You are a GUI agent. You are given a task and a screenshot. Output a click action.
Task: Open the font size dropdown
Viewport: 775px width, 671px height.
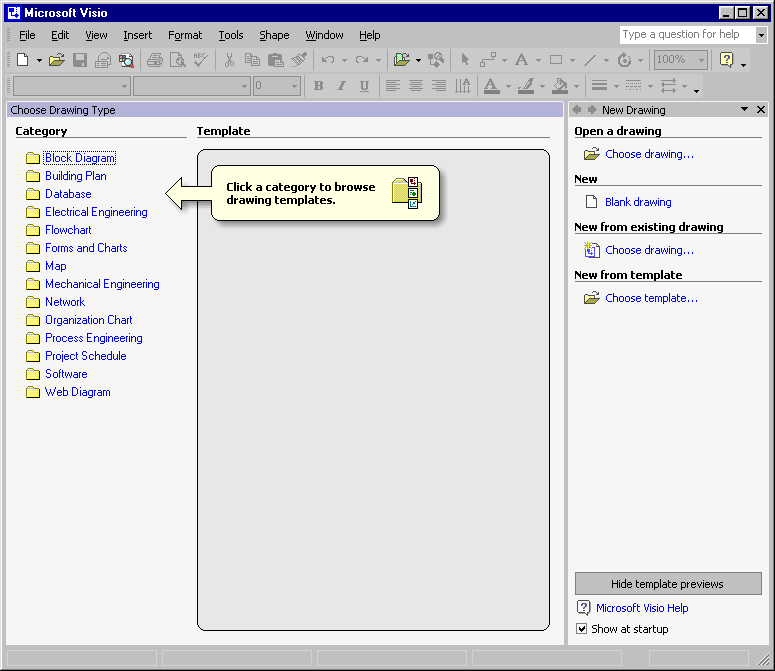tap(295, 86)
